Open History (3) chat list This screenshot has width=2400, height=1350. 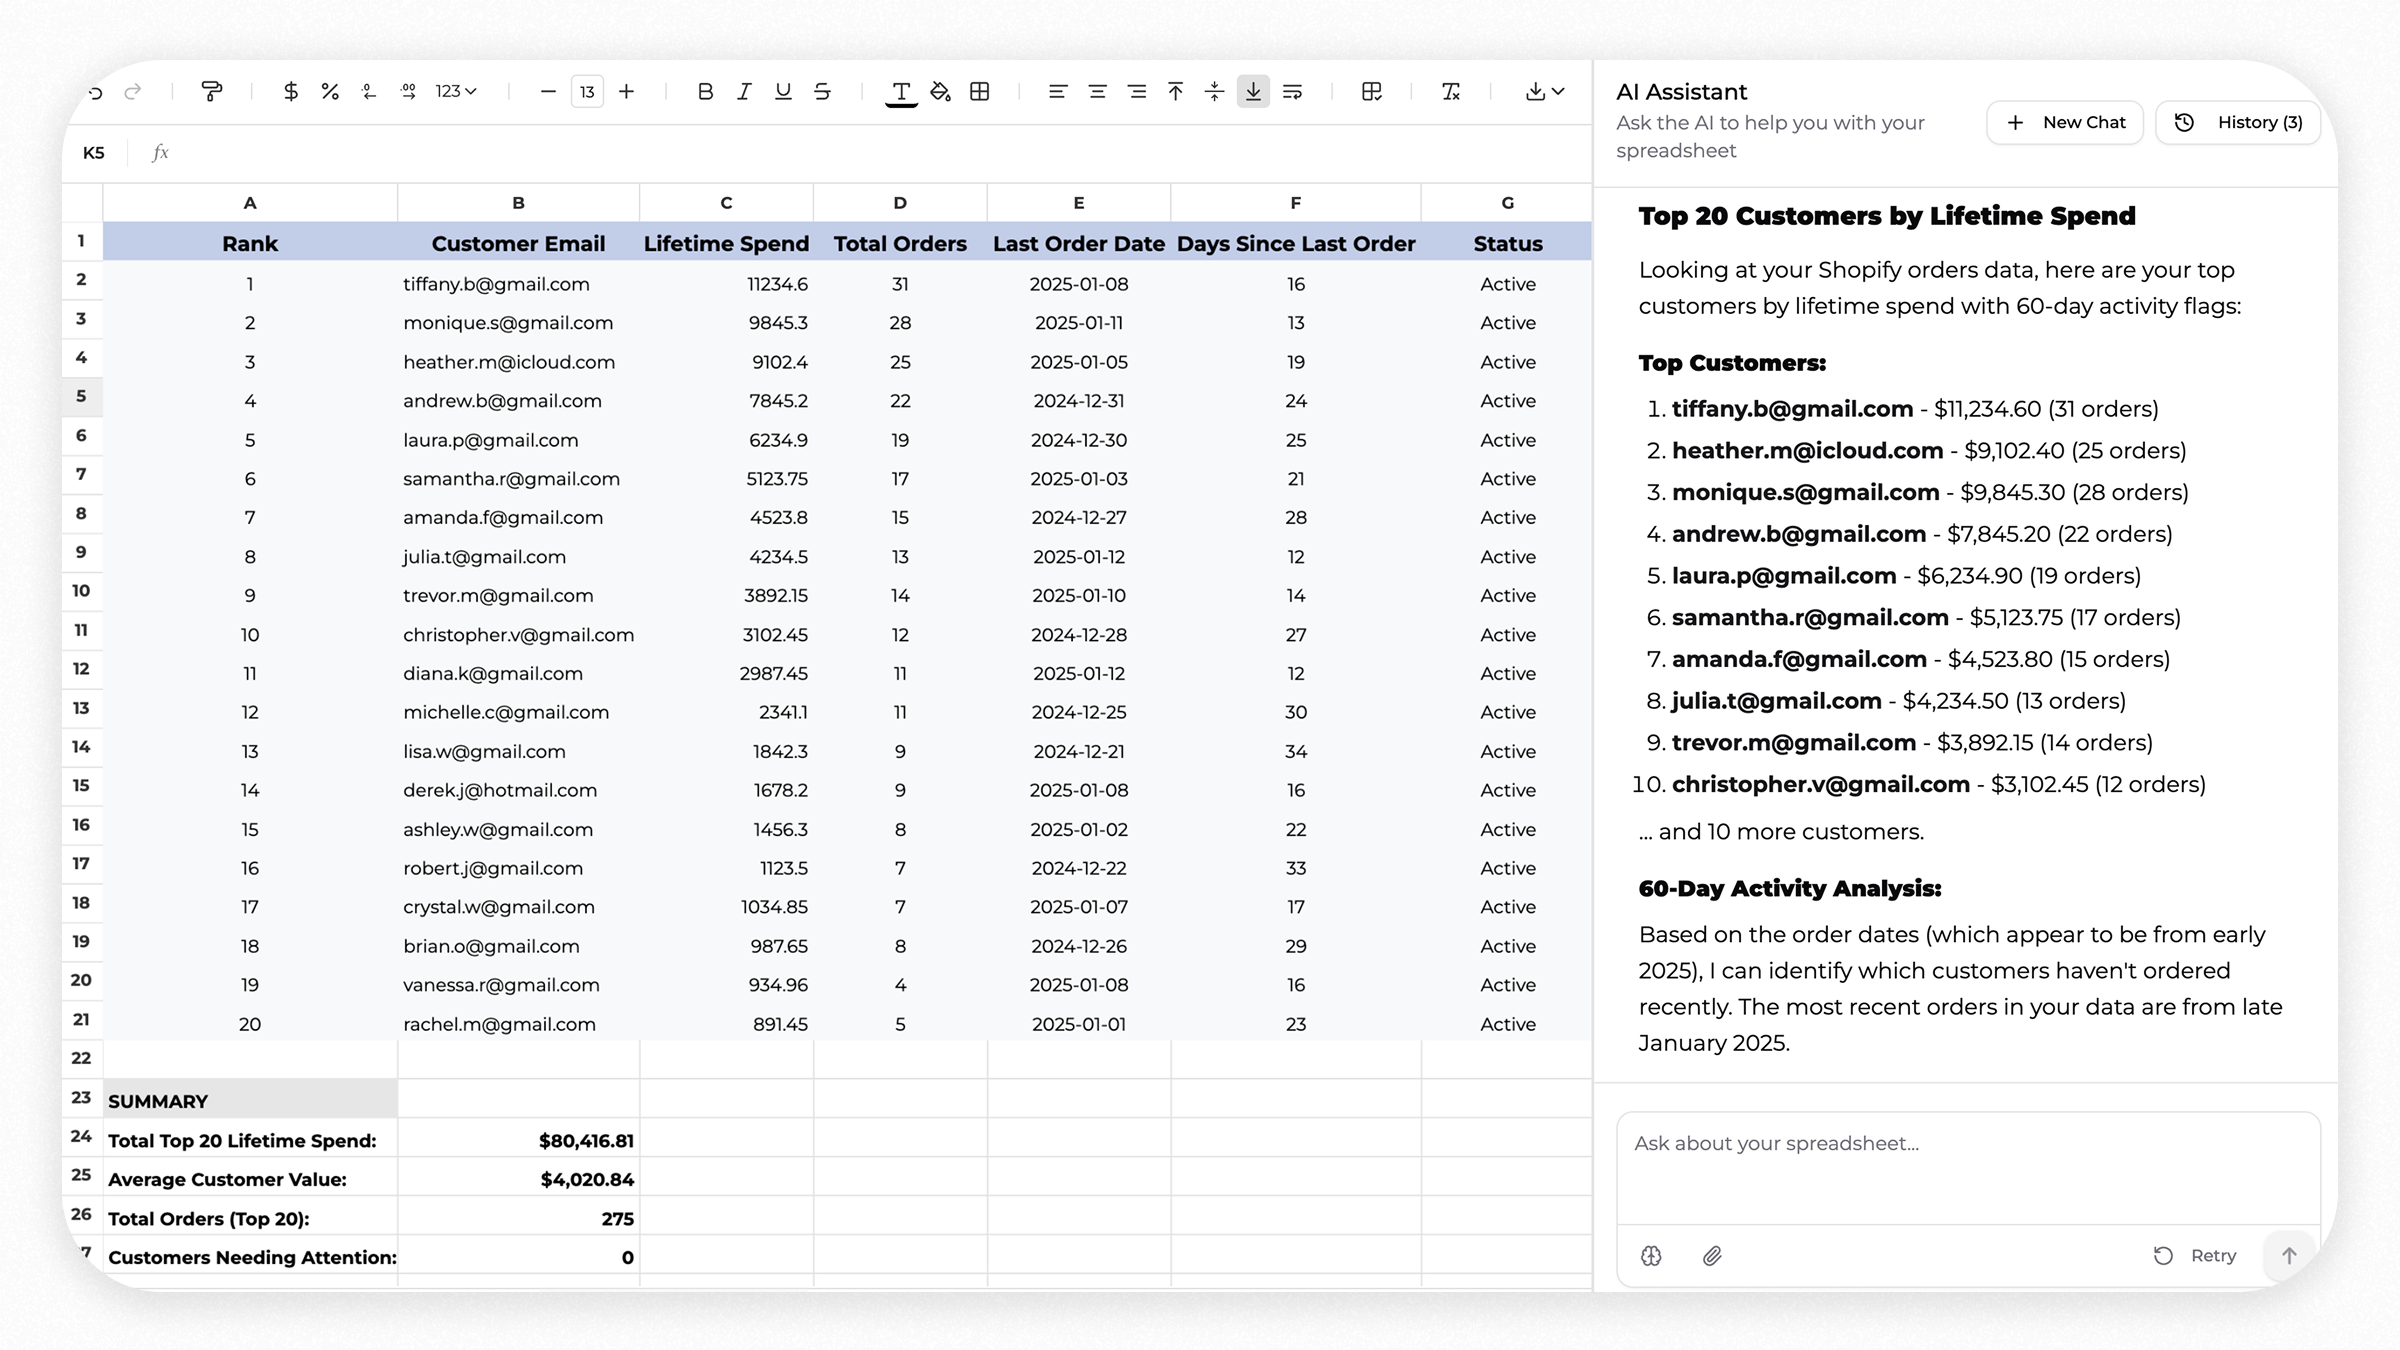(2238, 122)
